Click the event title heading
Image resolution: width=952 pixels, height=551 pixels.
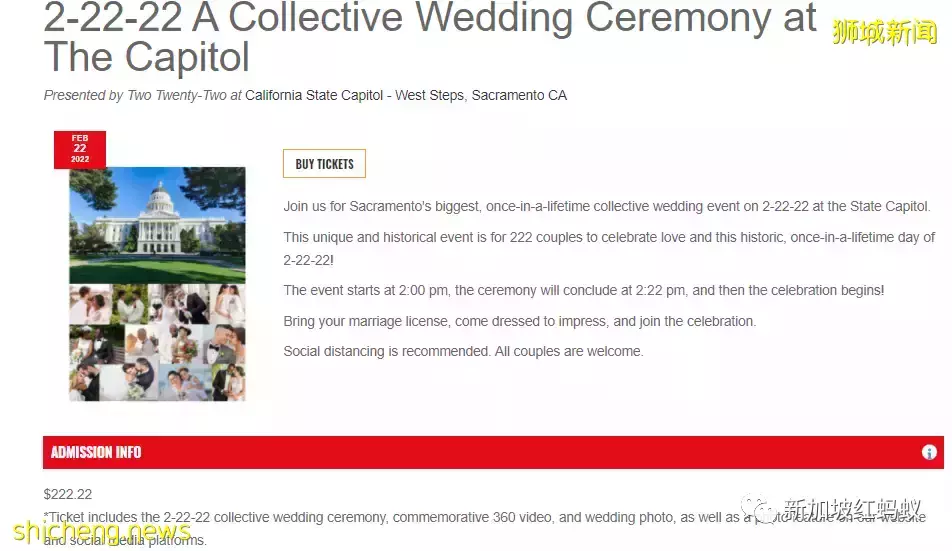[x=430, y=37]
